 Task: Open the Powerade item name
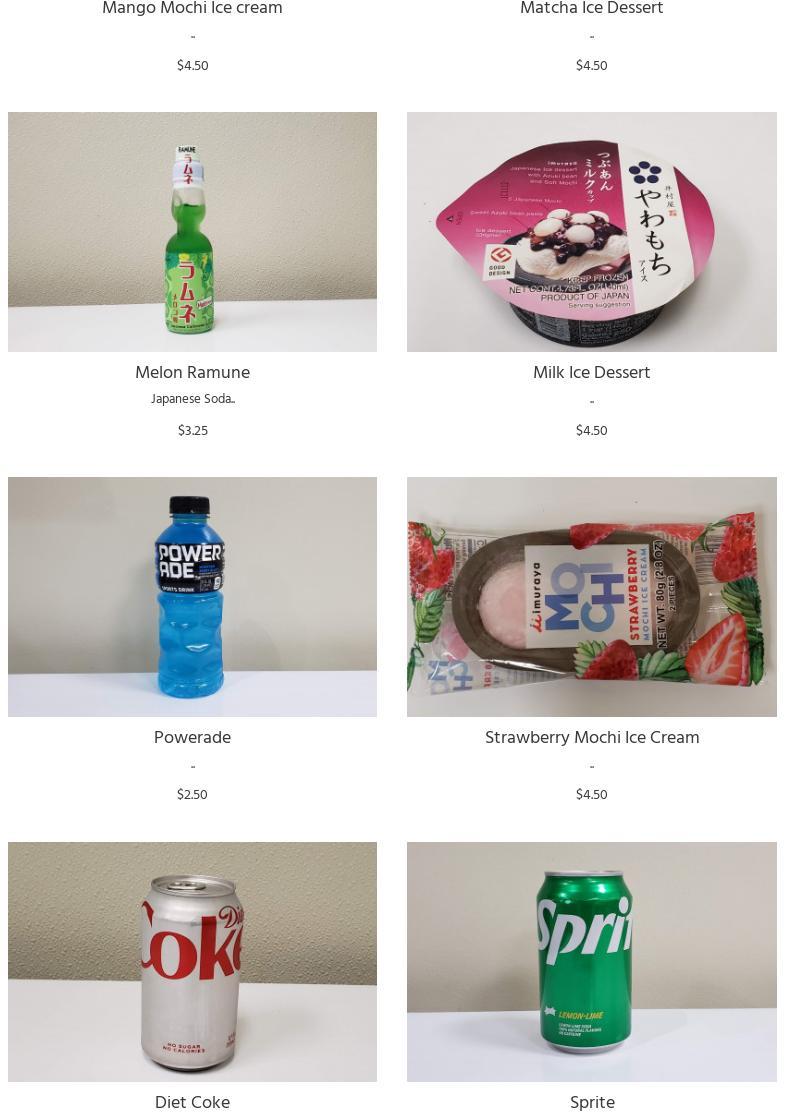coord(192,737)
